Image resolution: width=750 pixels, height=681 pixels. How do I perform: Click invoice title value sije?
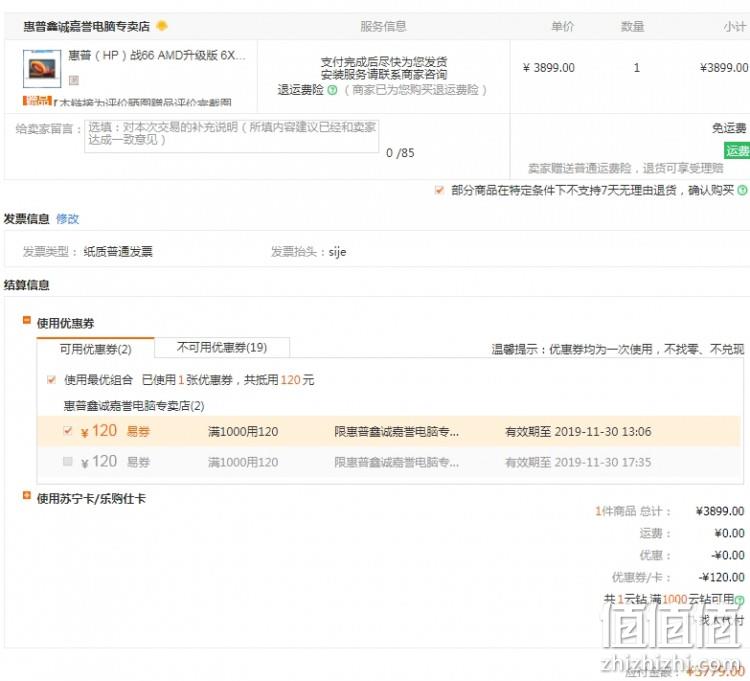(x=337, y=252)
